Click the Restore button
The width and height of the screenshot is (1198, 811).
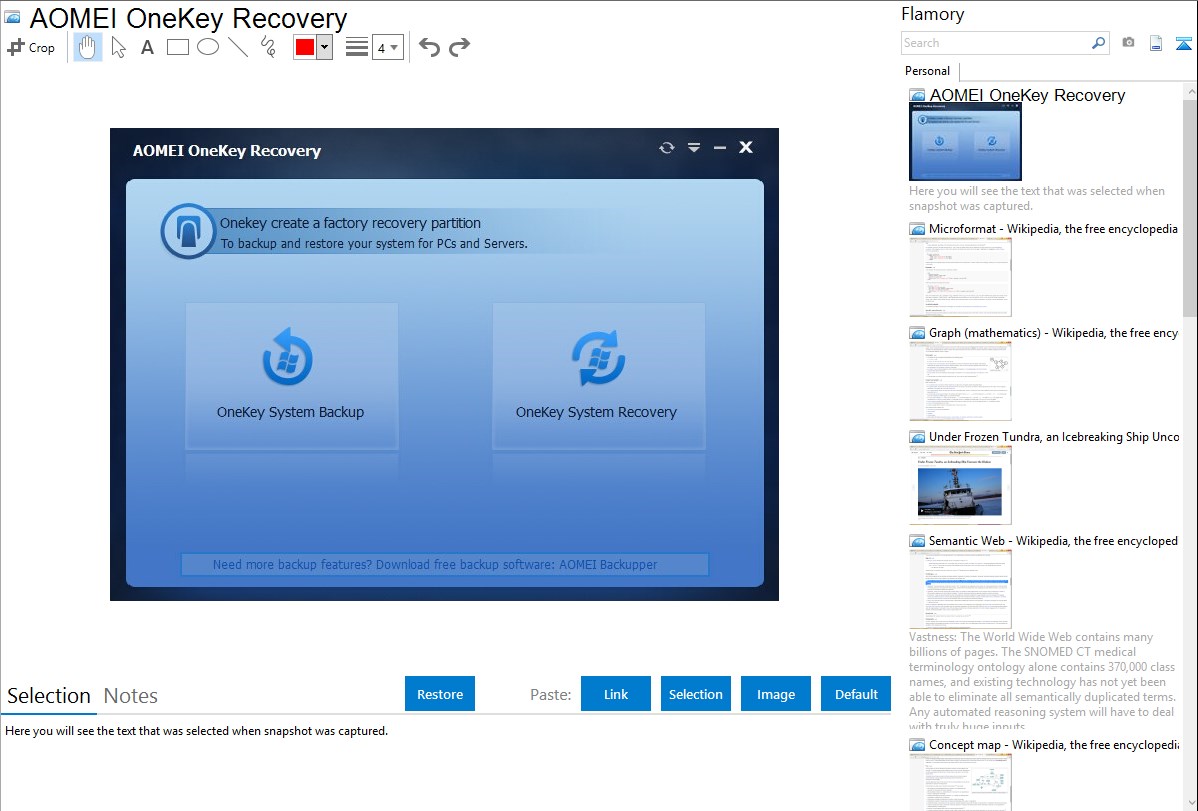tap(440, 693)
